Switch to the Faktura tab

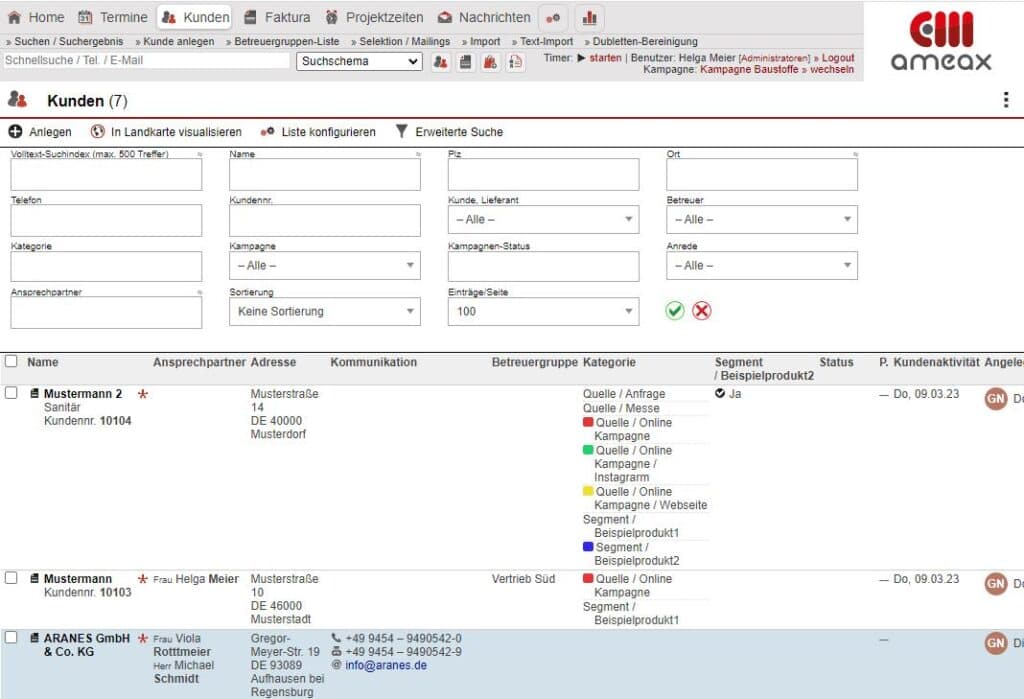pos(278,17)
